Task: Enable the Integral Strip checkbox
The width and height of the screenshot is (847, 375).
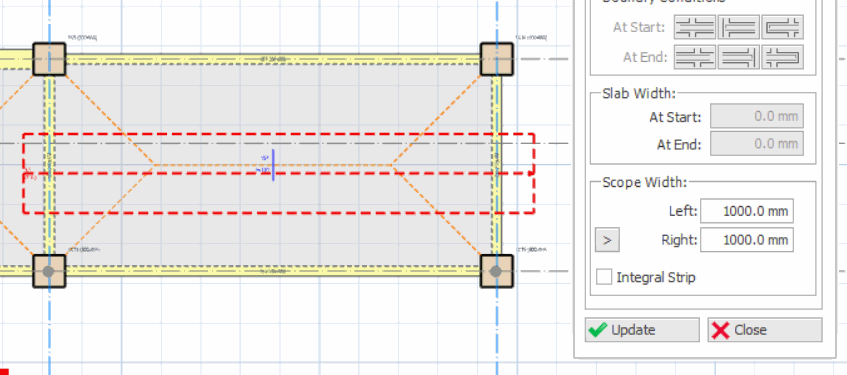Action: [x=603, y=277]
